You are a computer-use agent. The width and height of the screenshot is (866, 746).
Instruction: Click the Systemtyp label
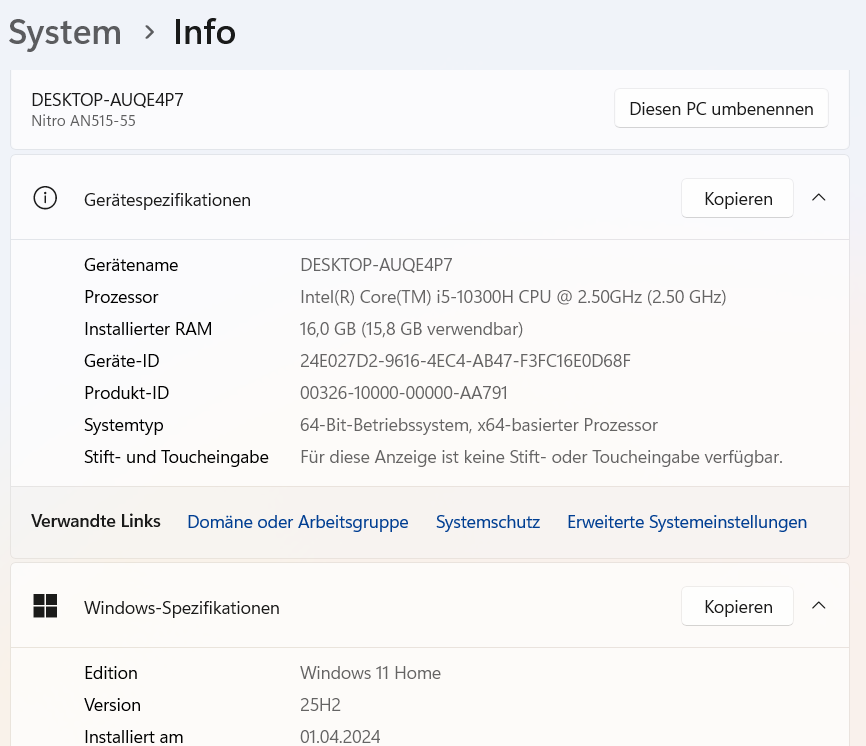click(x=124, y=425)
